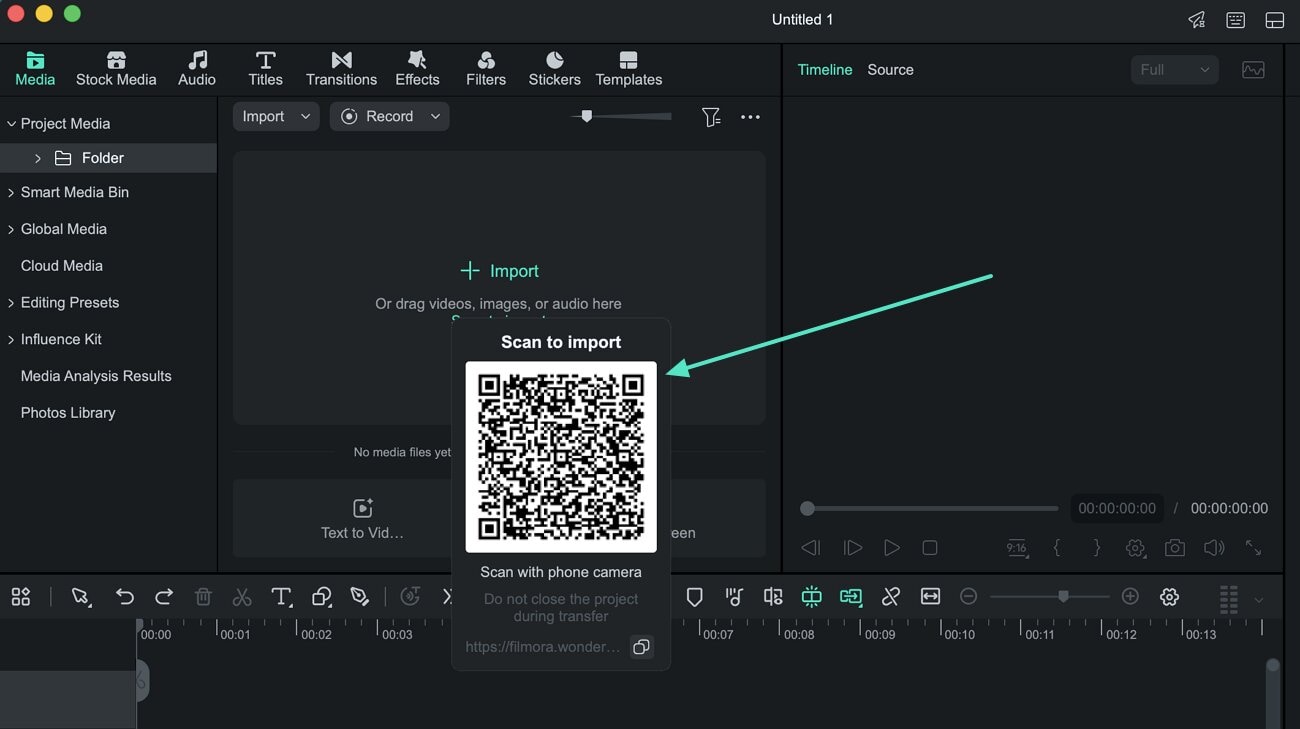Open the 9:16 aspect ratio option
The height and width of the screenshot is (729, 1300).
(1017, 548)
